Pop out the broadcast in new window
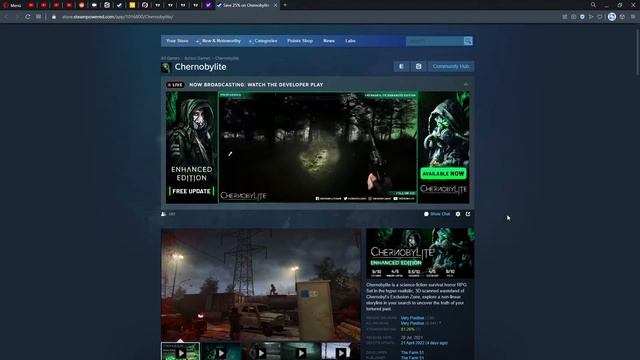This screenshot has width=640, height=360. (x=468, y=214)
